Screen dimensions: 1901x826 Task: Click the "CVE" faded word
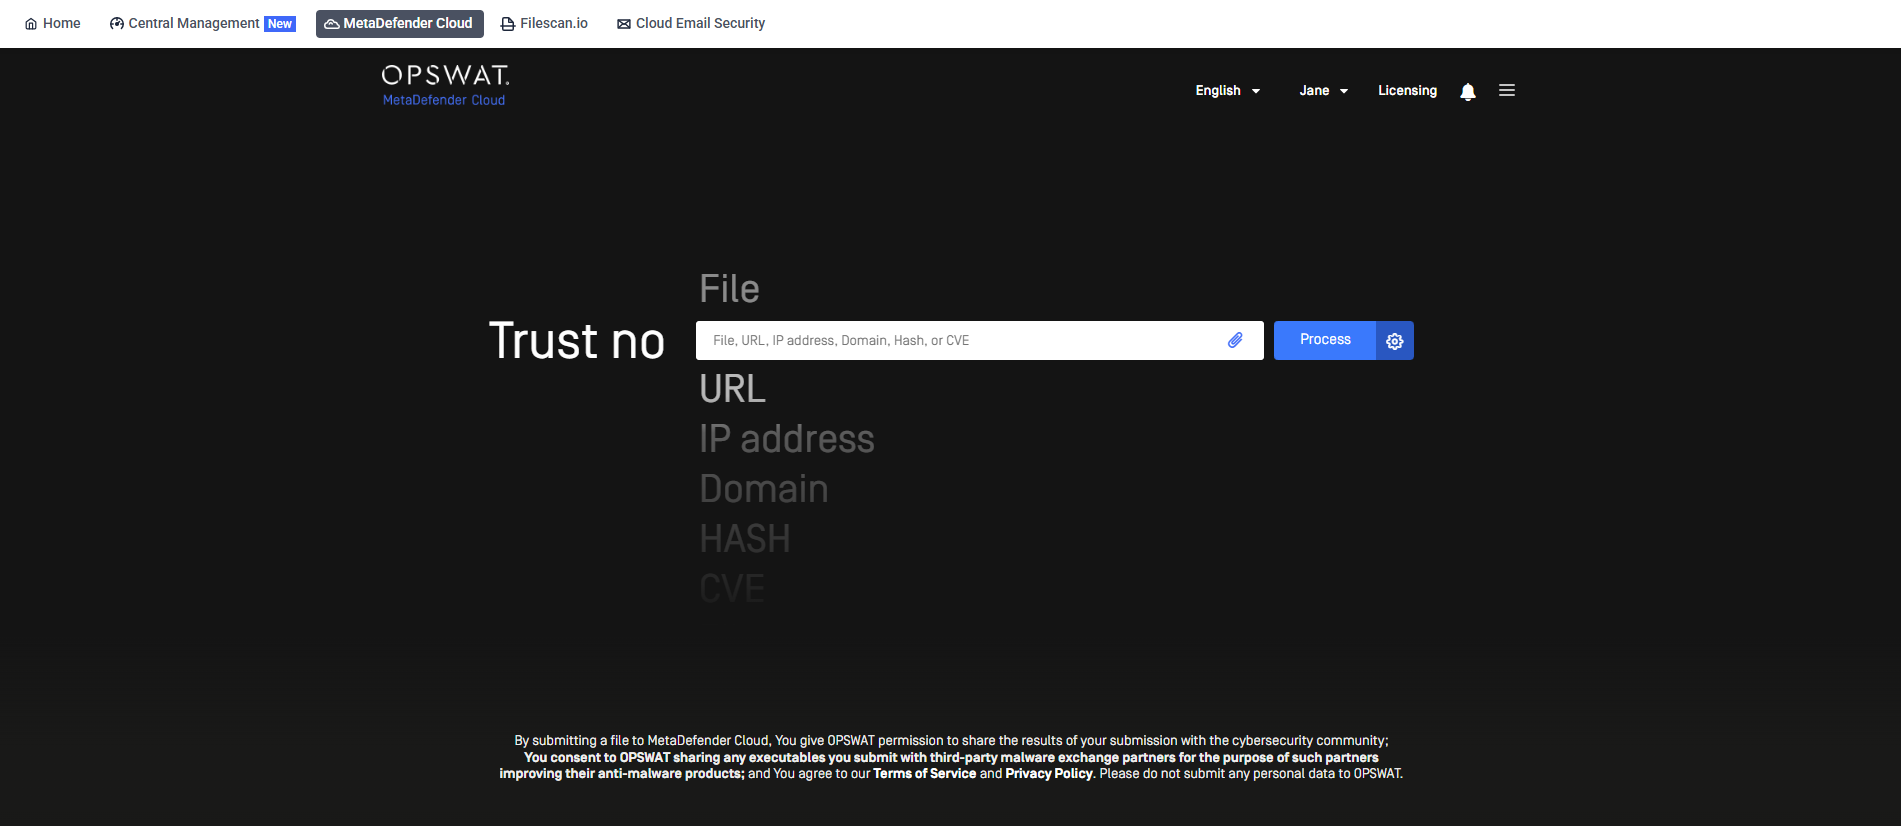click(x=732, y=588)
